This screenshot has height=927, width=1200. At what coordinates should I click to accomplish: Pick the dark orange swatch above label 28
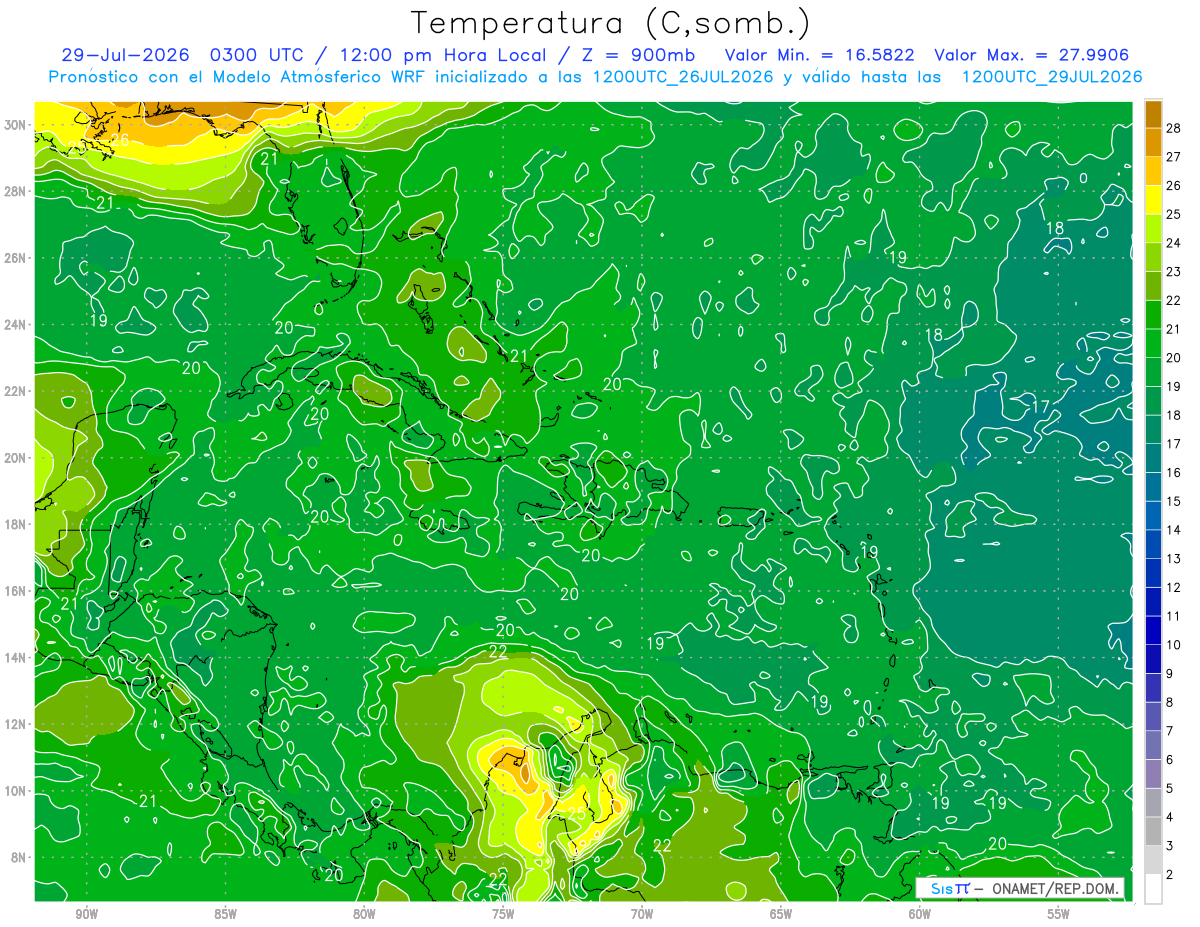[x=1153, y=113]
